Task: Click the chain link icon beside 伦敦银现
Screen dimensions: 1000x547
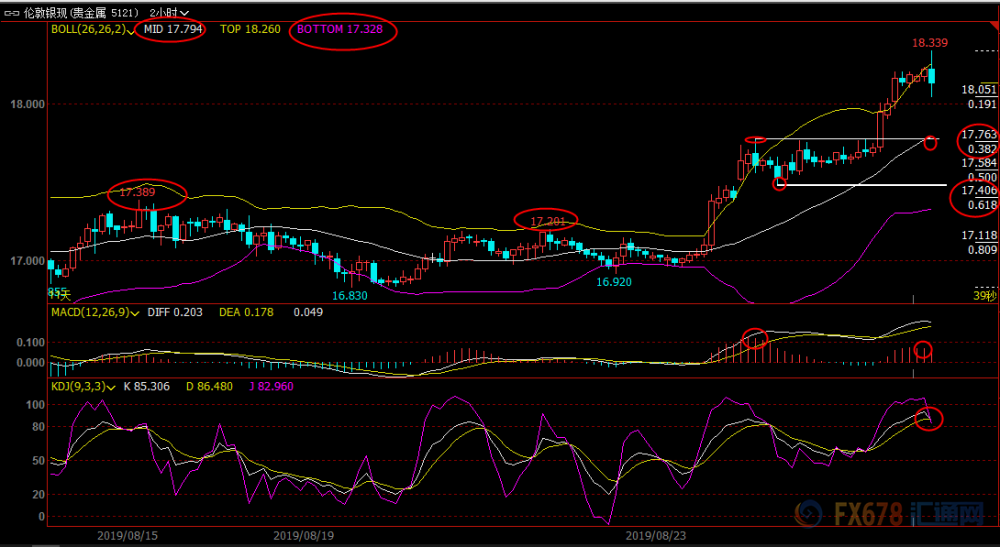Action: (13, 12)
